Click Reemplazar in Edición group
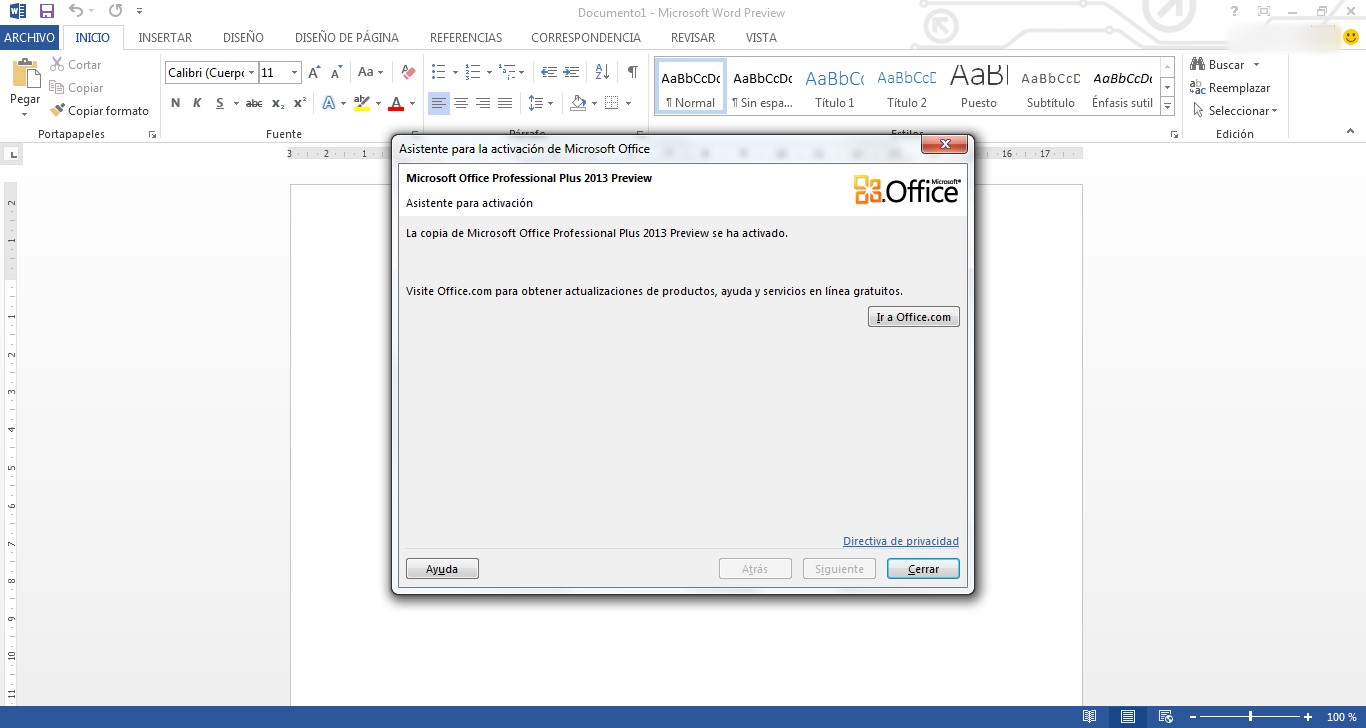The image size is (1366, 728). pyautogui.click(x=1230, y=88)
